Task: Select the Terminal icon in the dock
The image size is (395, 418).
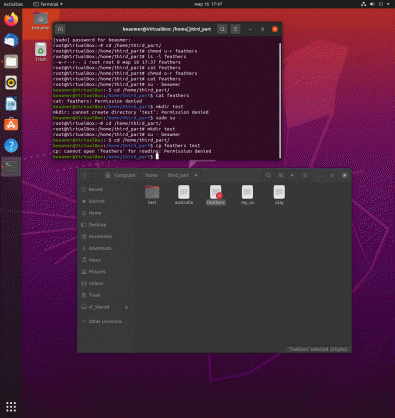Action: coord(11,167)
